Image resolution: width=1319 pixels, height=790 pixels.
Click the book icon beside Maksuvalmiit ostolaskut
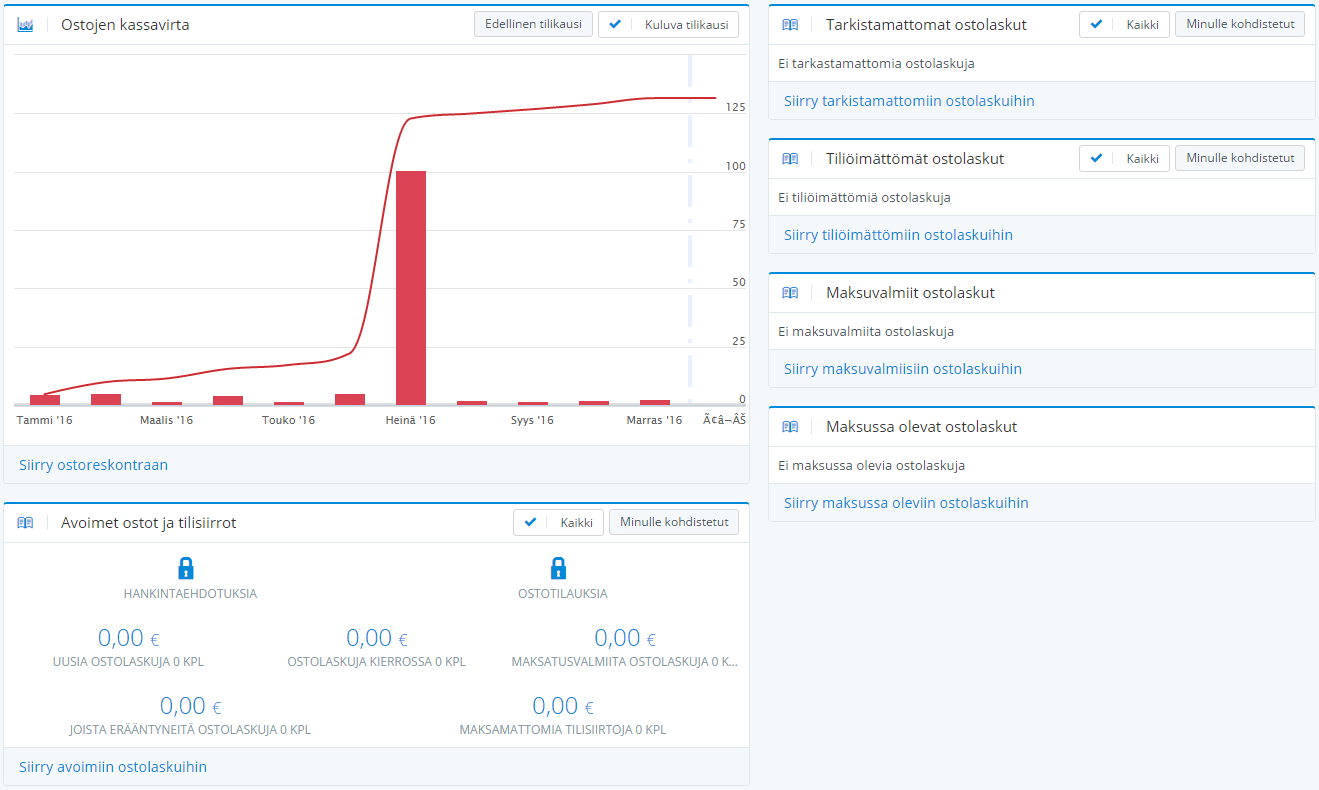(790, 293)
